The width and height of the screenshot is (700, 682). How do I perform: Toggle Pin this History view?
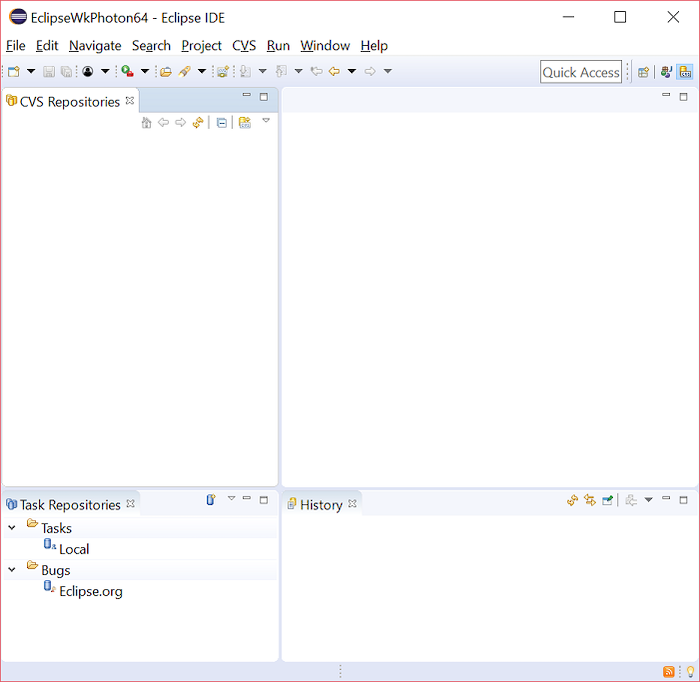(x=607, y=500)
